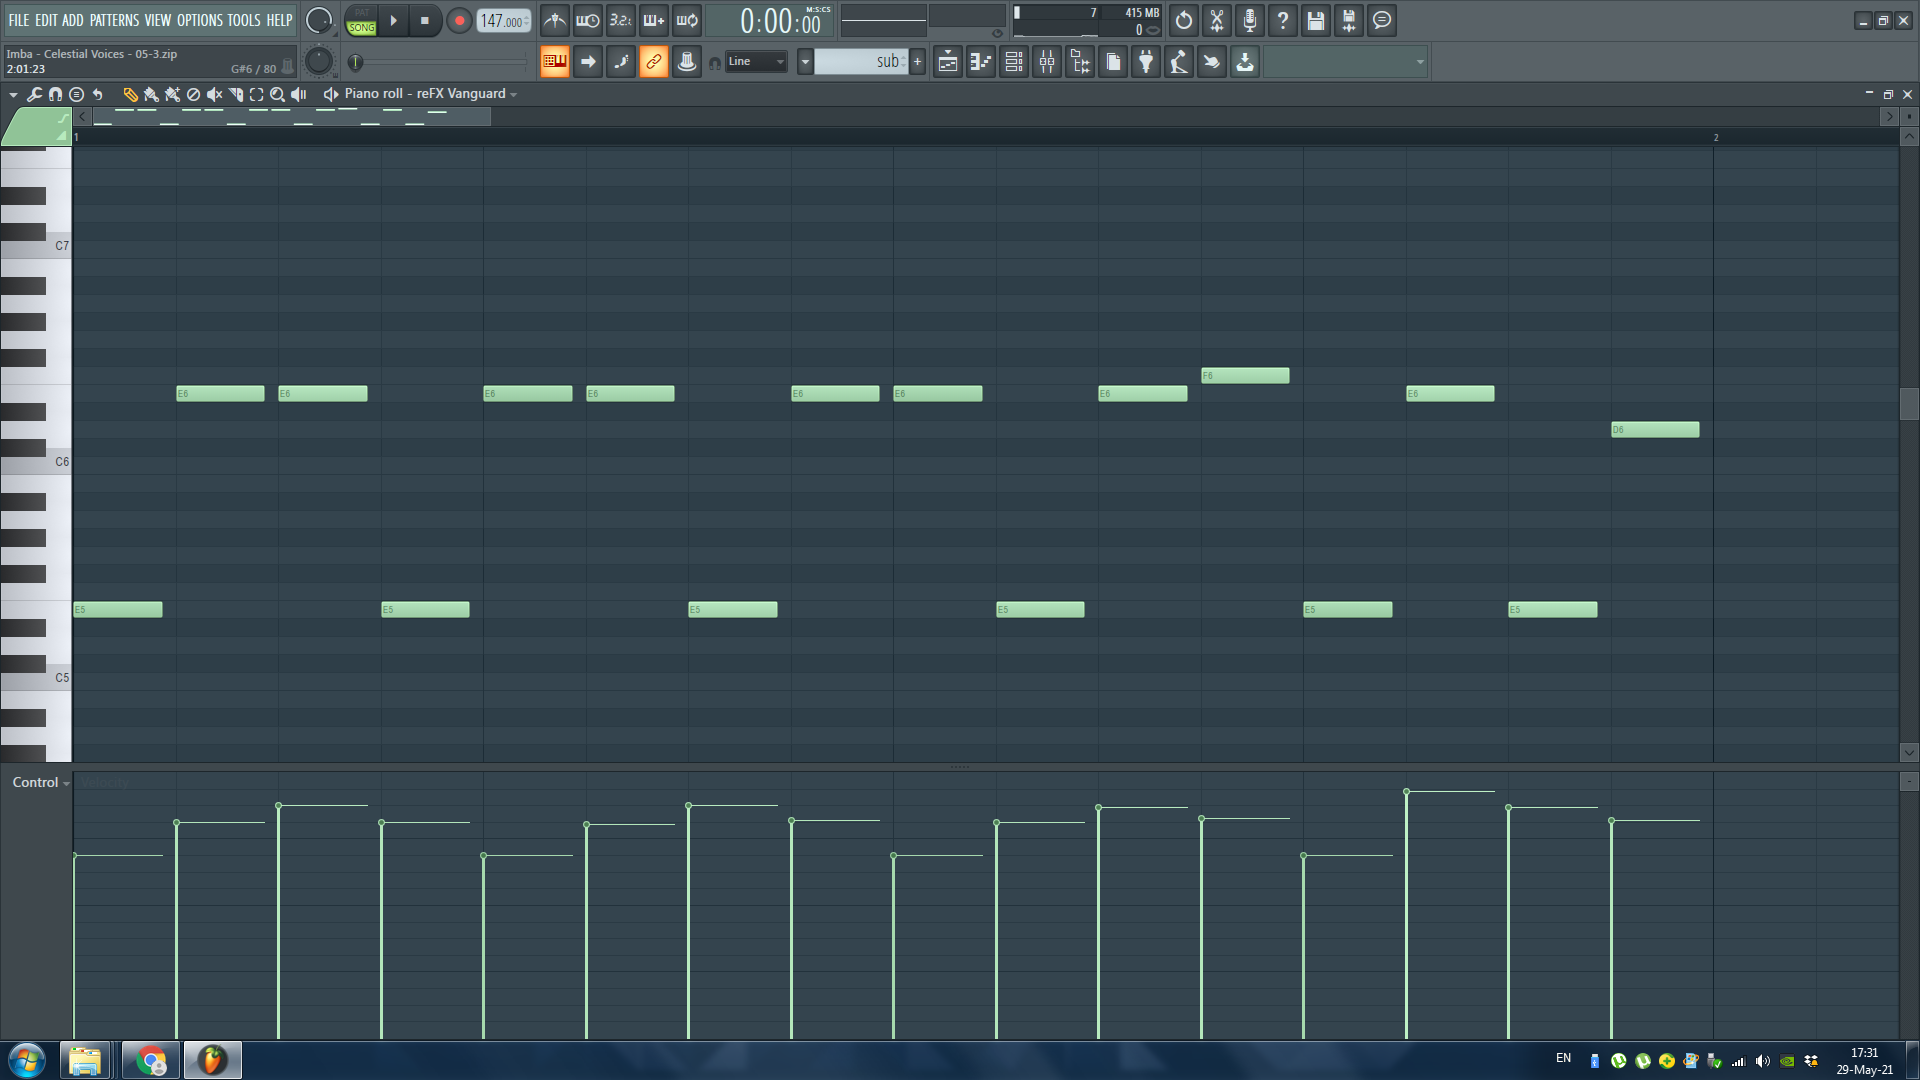The image size is (1920, 1080).
Task: Toggle multilink to controllers
Action: 687,62
